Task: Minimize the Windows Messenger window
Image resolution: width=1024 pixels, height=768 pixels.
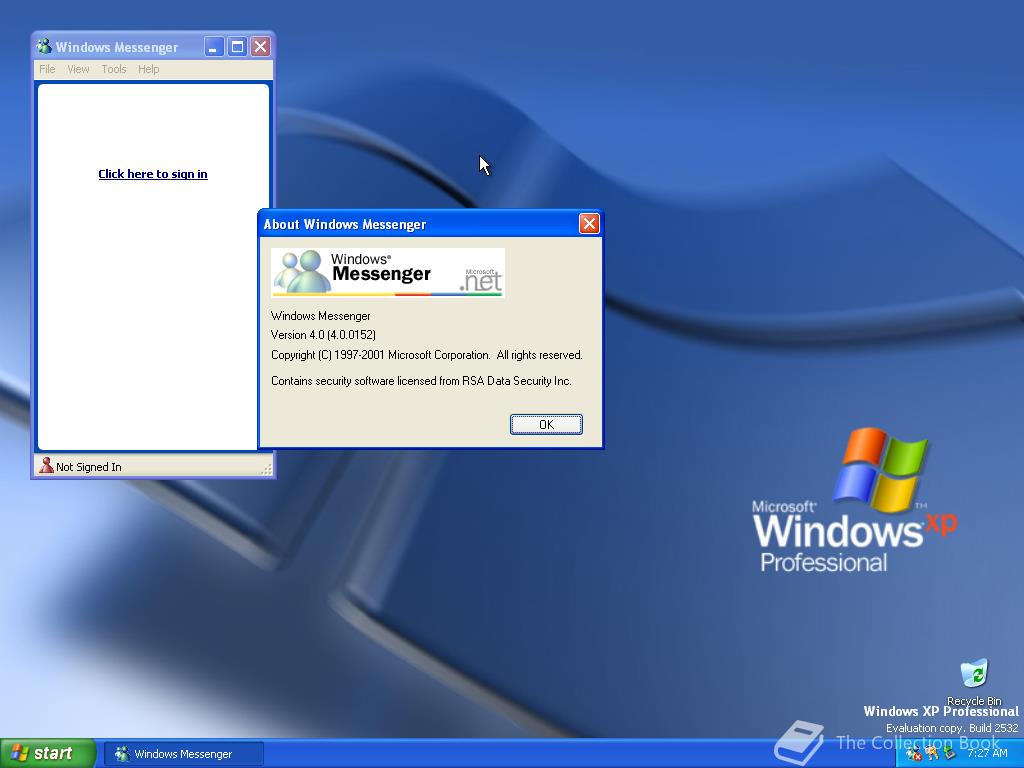Action: (x=214, y=46)
